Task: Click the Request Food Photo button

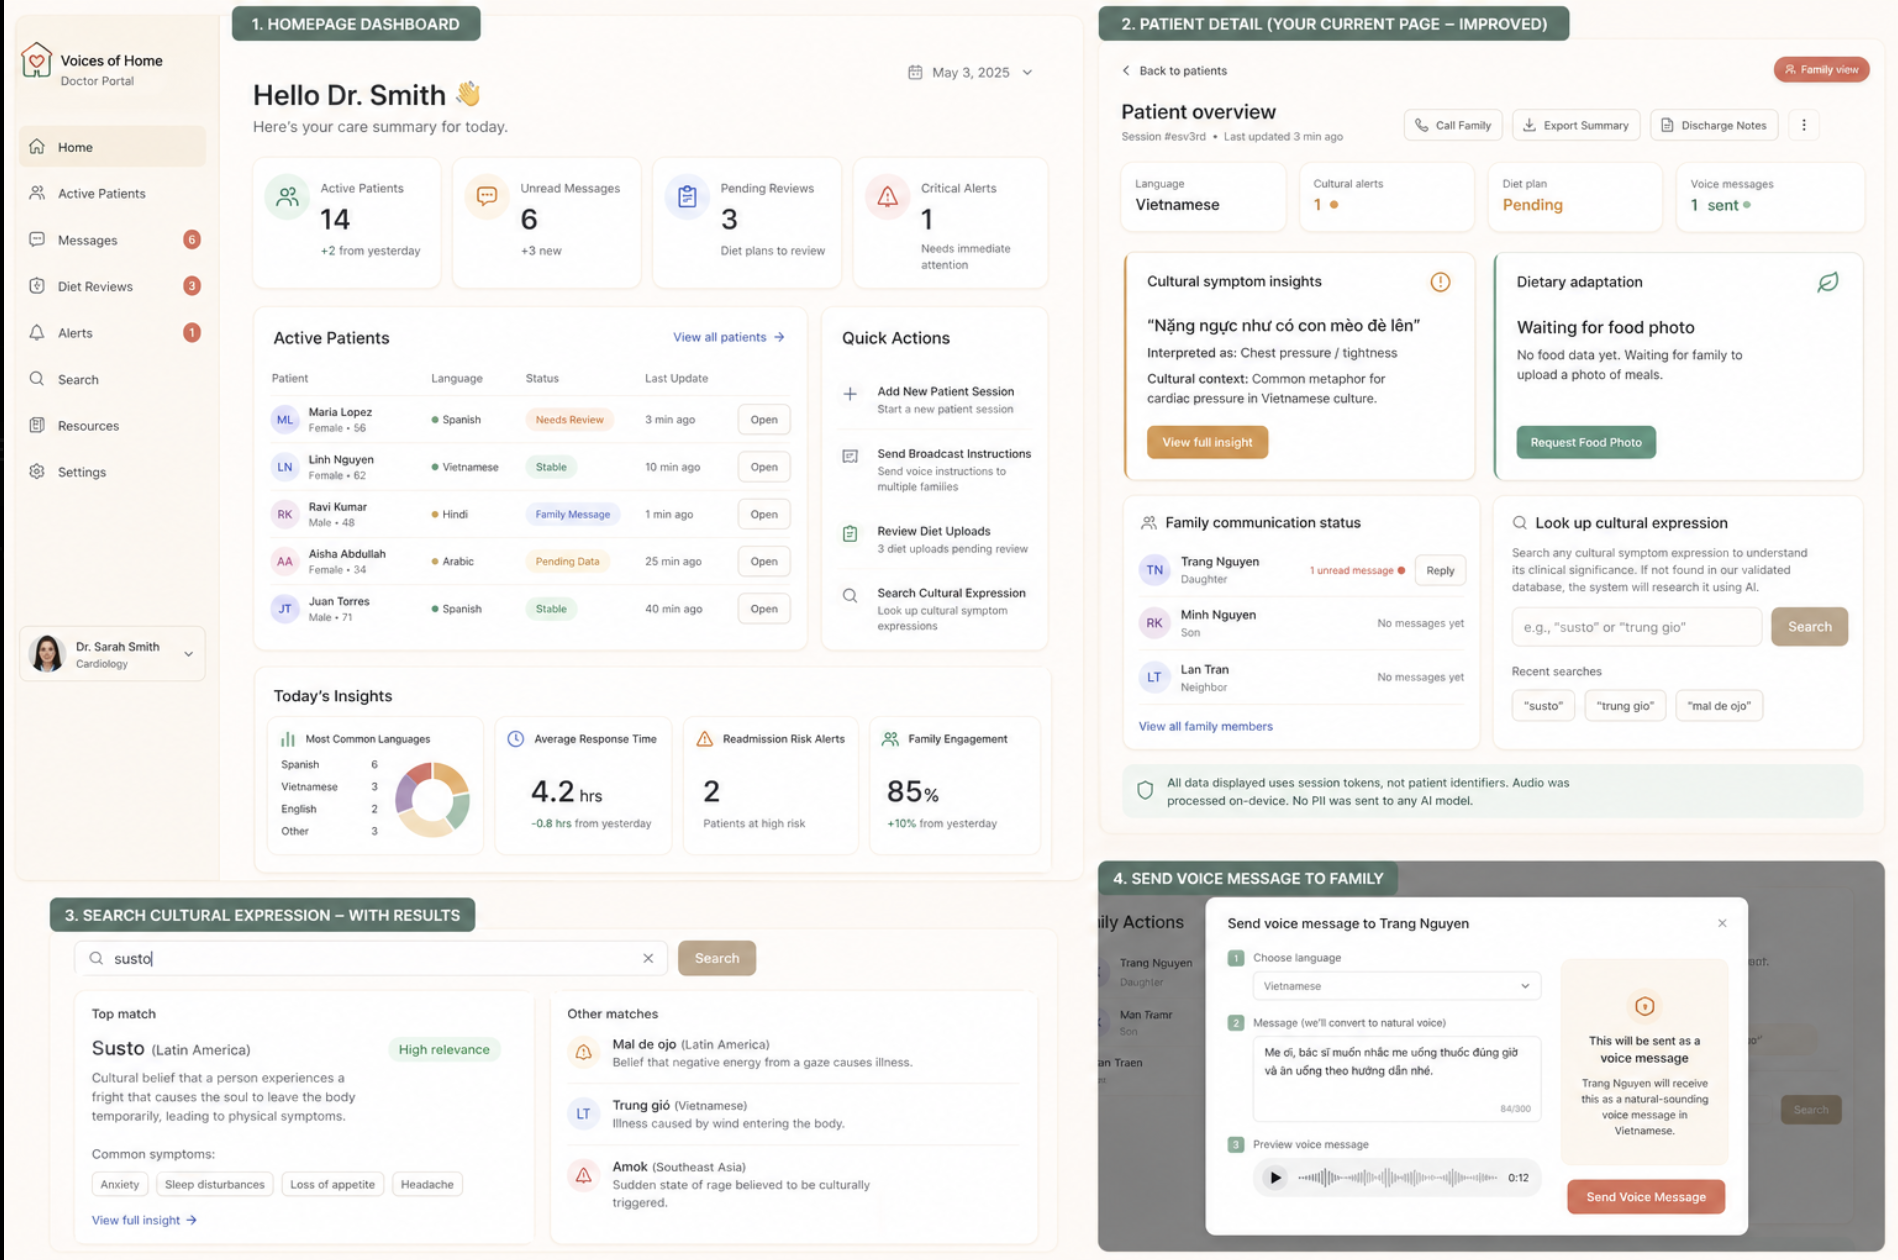Action: coord(1586,442)
